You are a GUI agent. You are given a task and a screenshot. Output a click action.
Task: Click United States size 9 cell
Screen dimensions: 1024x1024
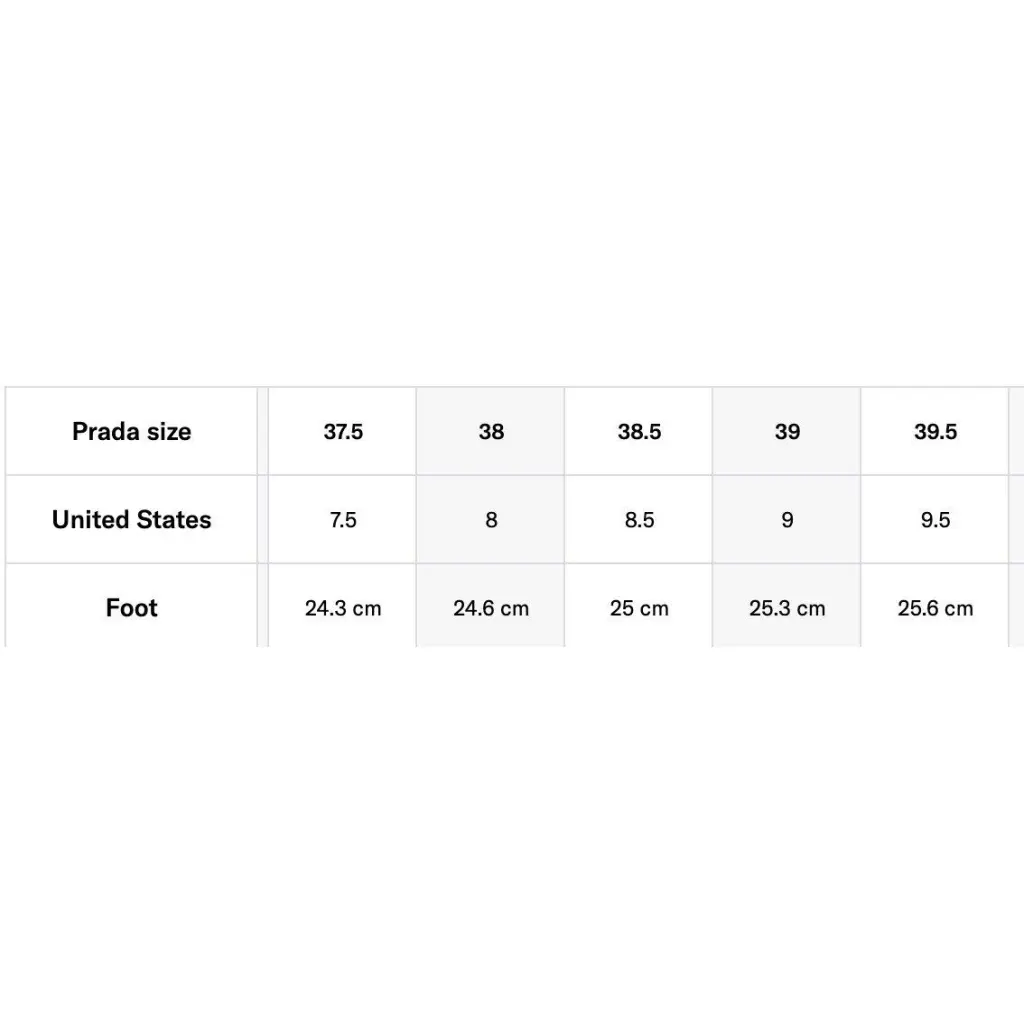pos(787,520)
